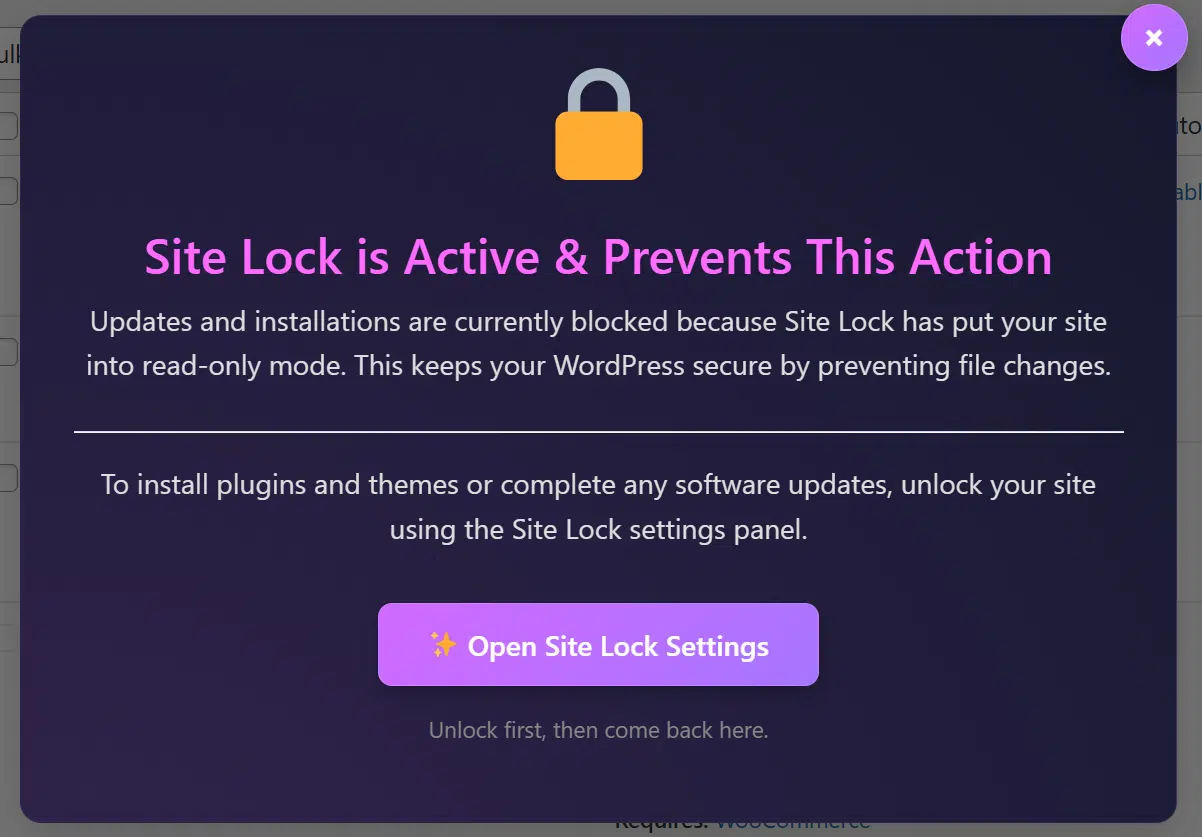Click the partly hidden column header at the right edge
The height and width of the screenshot is (837, 1202).
1190,126
